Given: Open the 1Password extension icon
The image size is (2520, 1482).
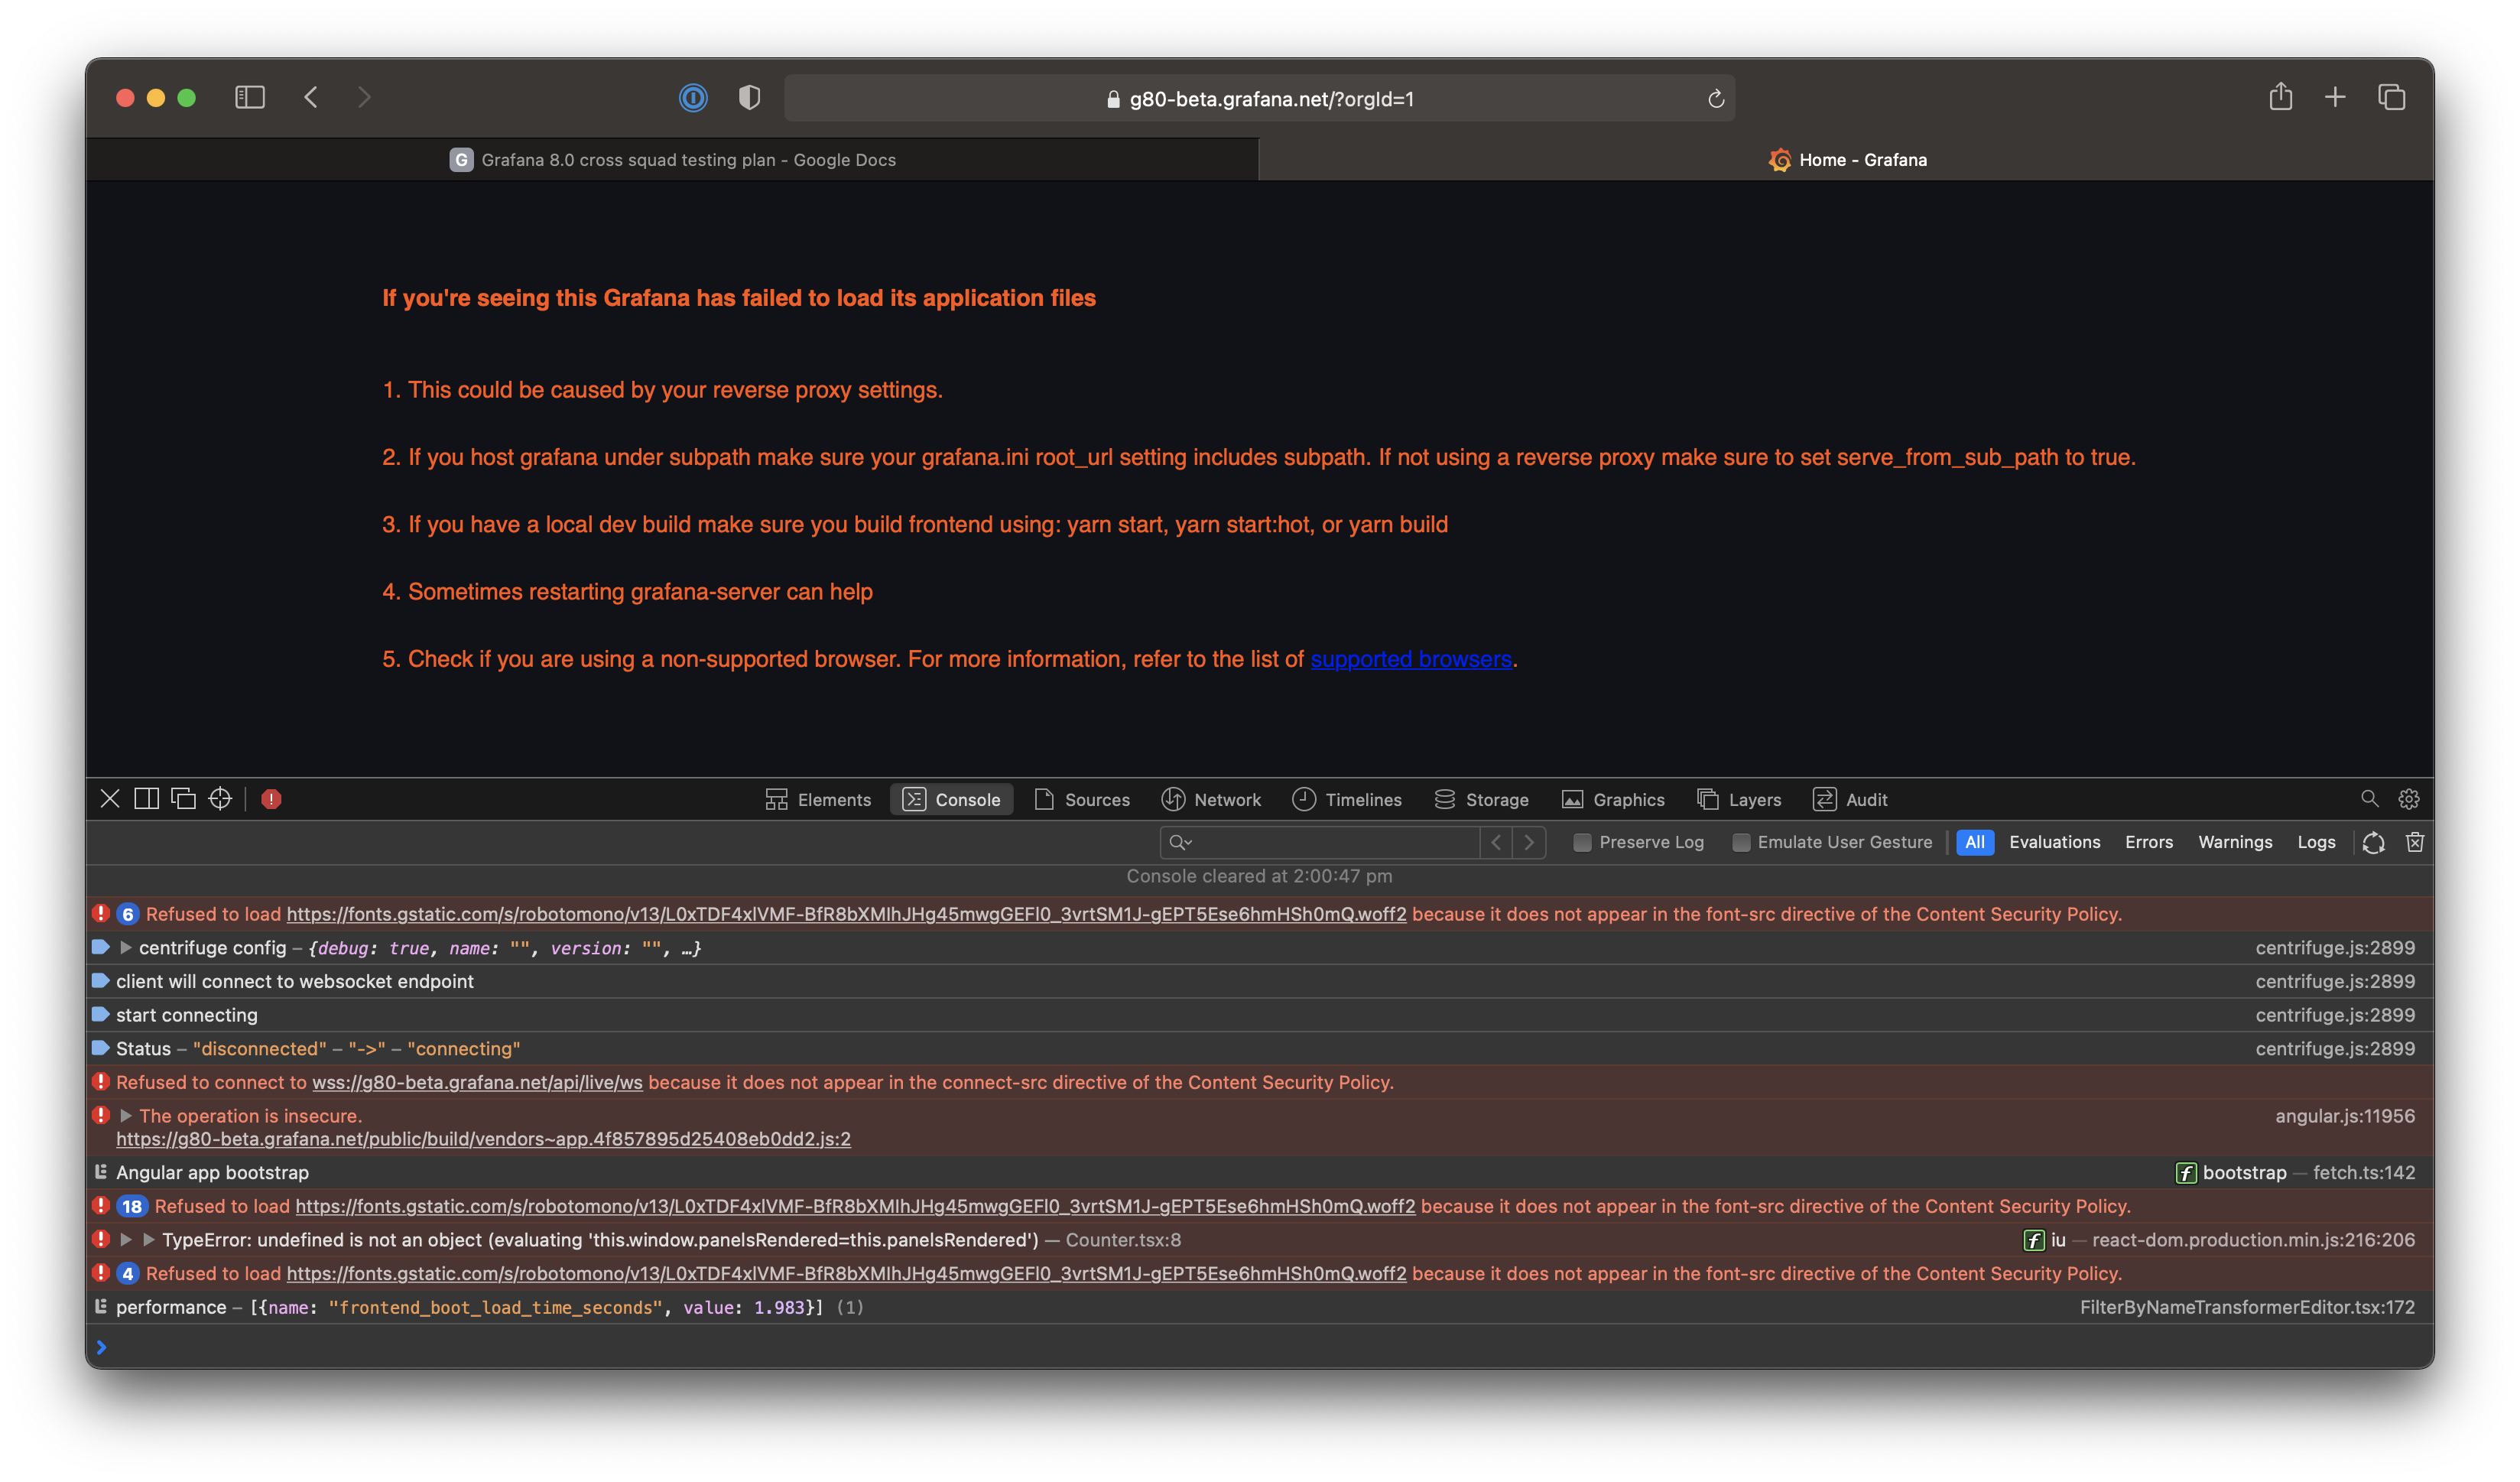Looking at the screenshot, I should click(693, 97).
